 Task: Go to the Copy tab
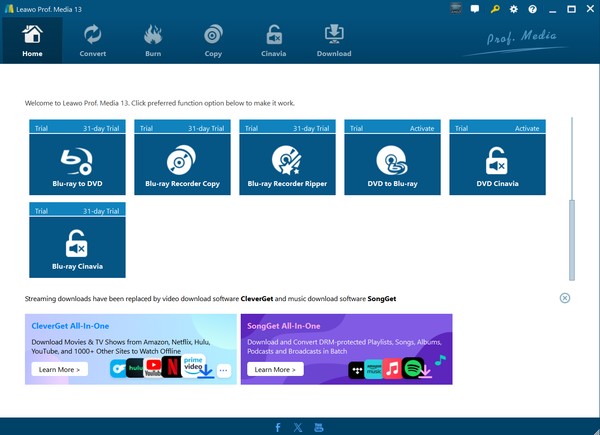click(213, 41)
